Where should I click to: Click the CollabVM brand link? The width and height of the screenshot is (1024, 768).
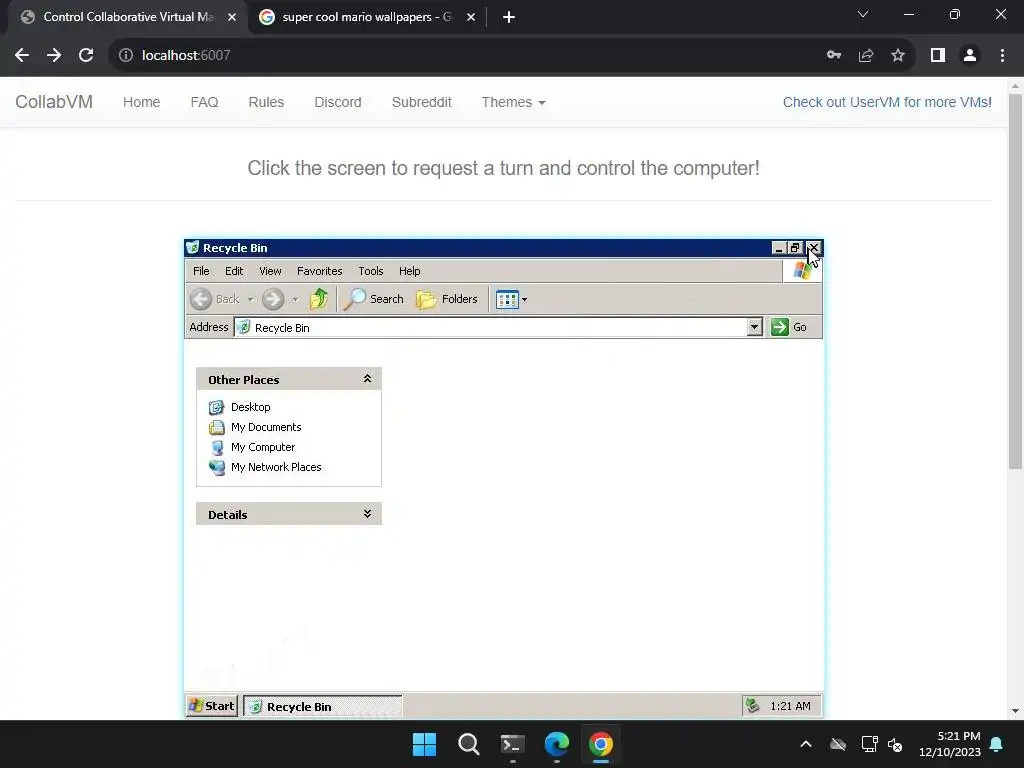(54, 102)
